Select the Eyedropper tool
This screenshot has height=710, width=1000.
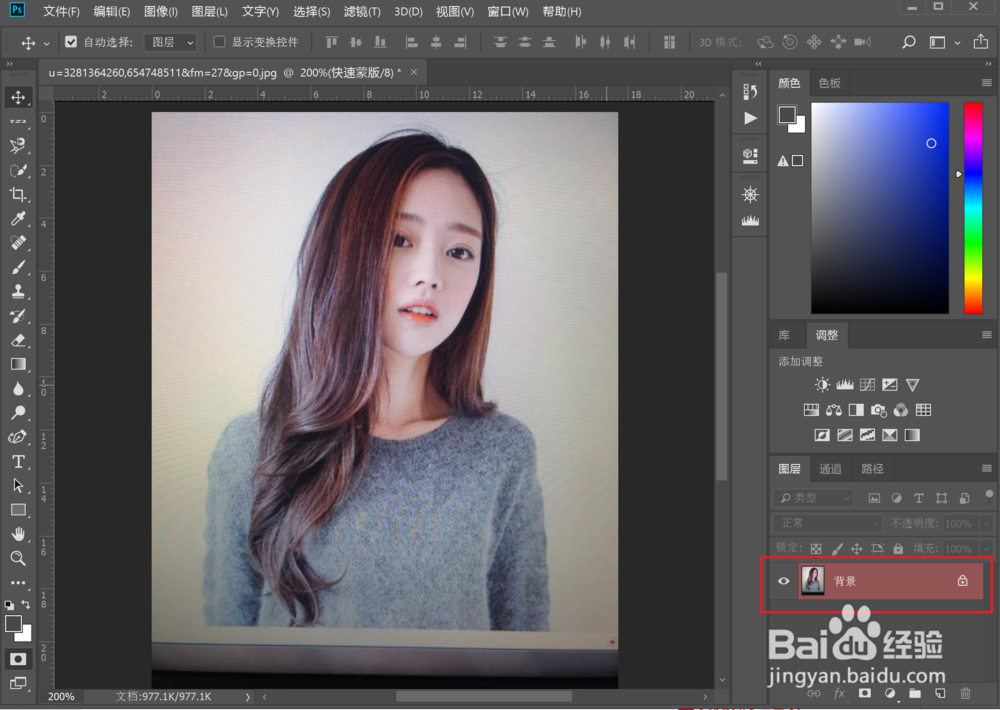[18, 218]
